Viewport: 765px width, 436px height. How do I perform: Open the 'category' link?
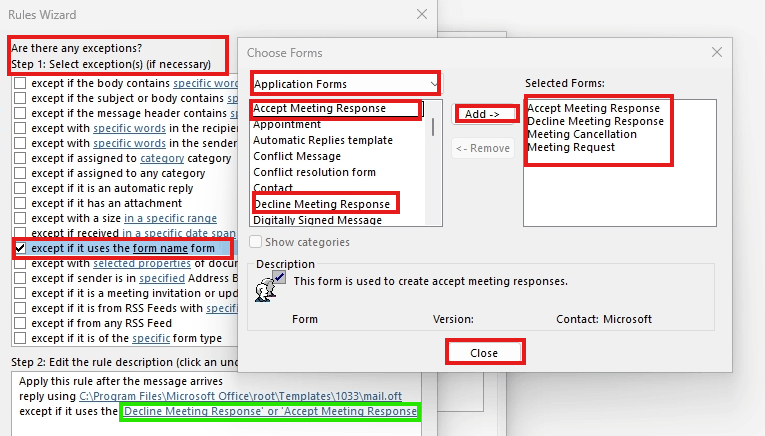point(162,159)
